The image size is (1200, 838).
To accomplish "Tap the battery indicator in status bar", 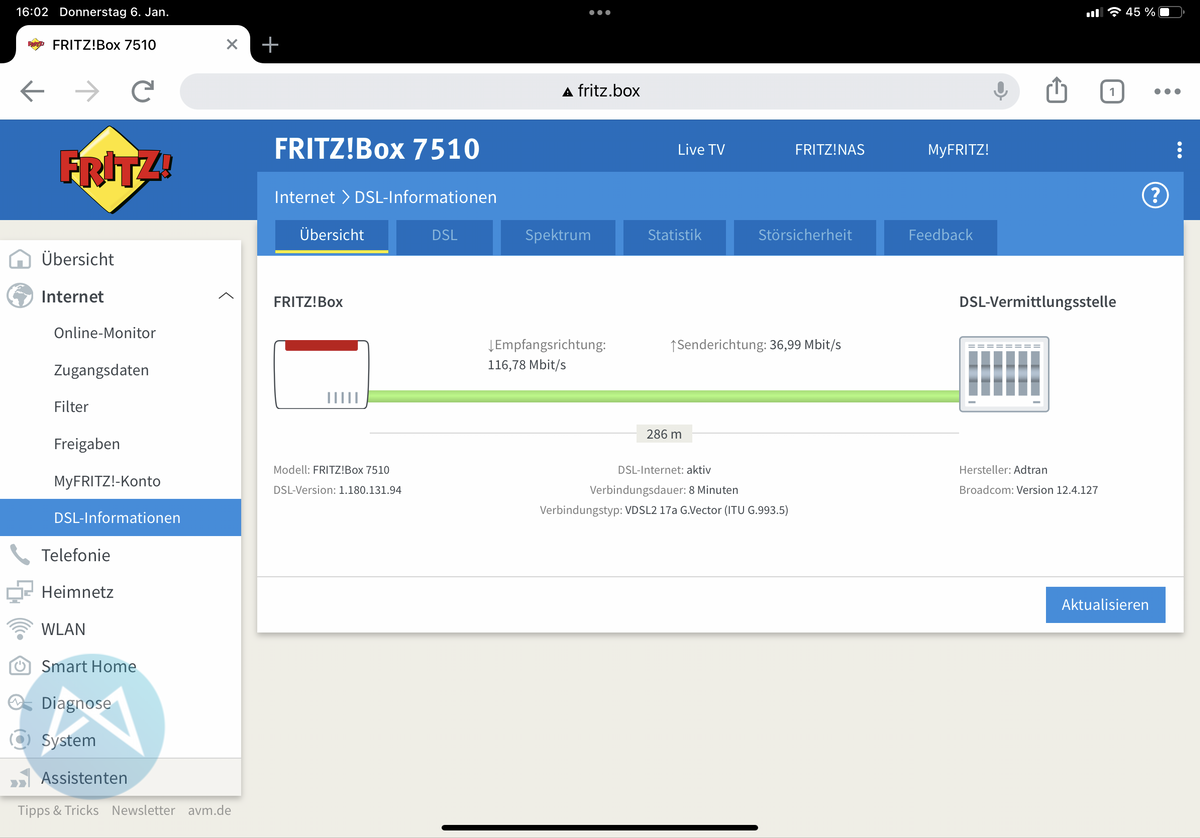I will coord(1173,12).
